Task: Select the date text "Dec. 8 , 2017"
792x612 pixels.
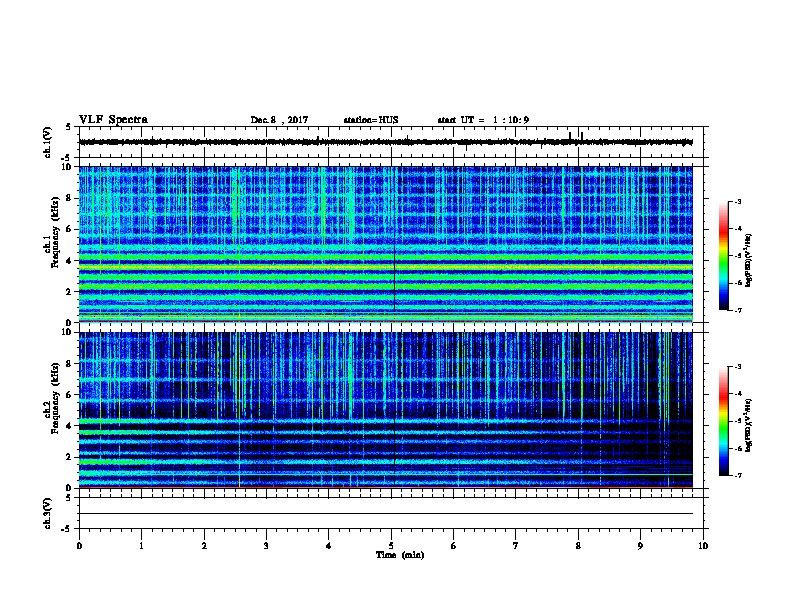Action: tap(279, 120)
